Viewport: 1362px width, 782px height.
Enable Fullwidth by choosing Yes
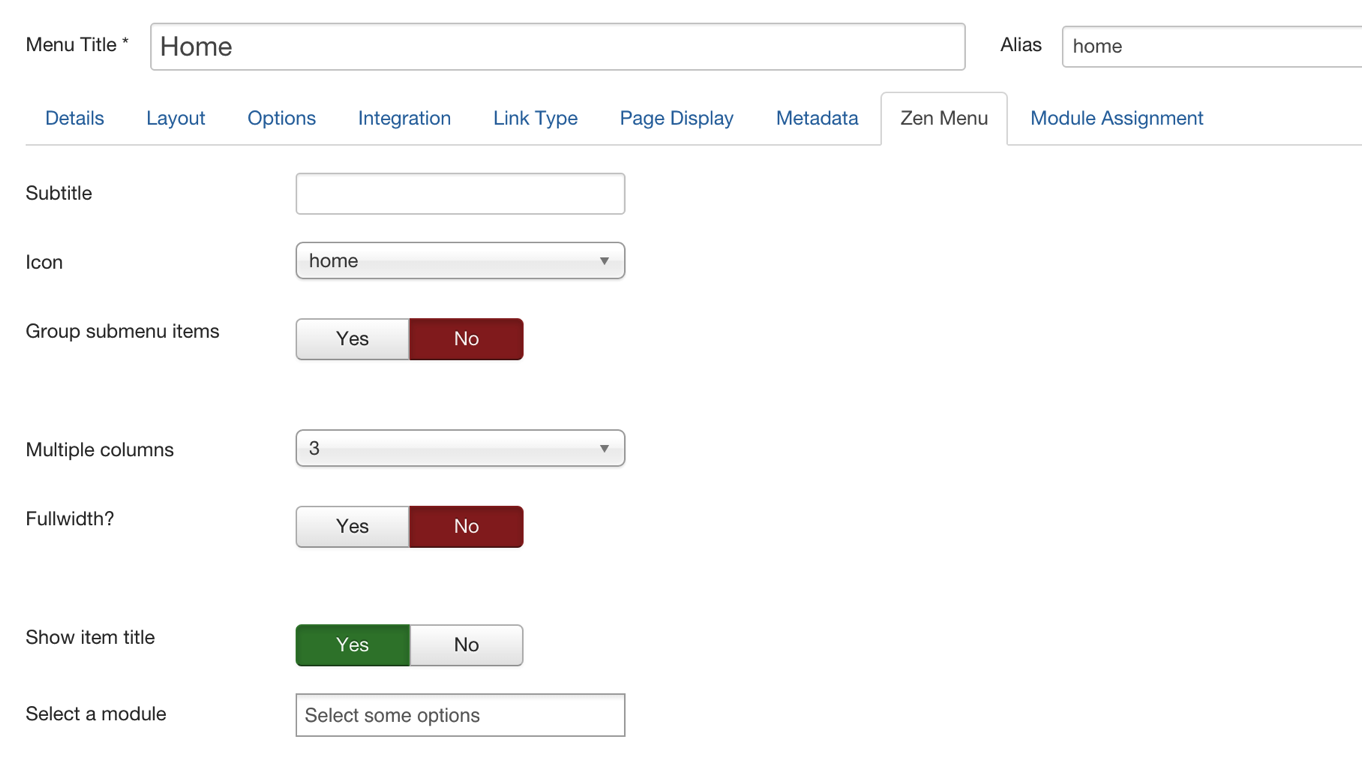click(353, 527)
